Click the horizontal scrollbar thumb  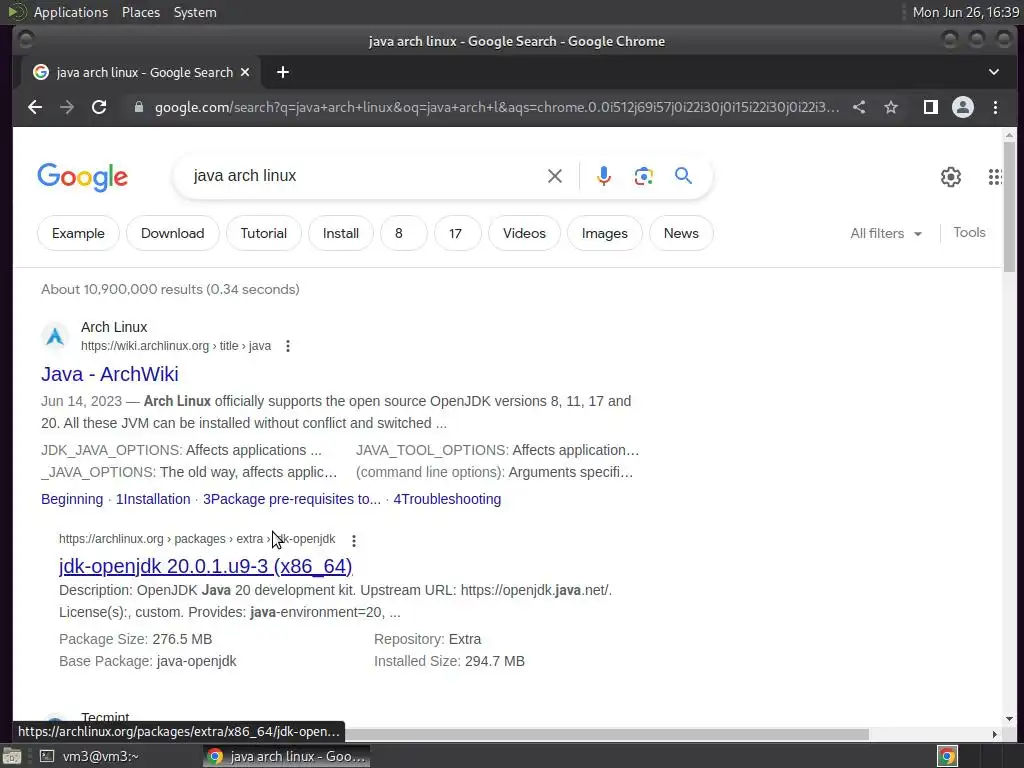(x=606, y=734)
